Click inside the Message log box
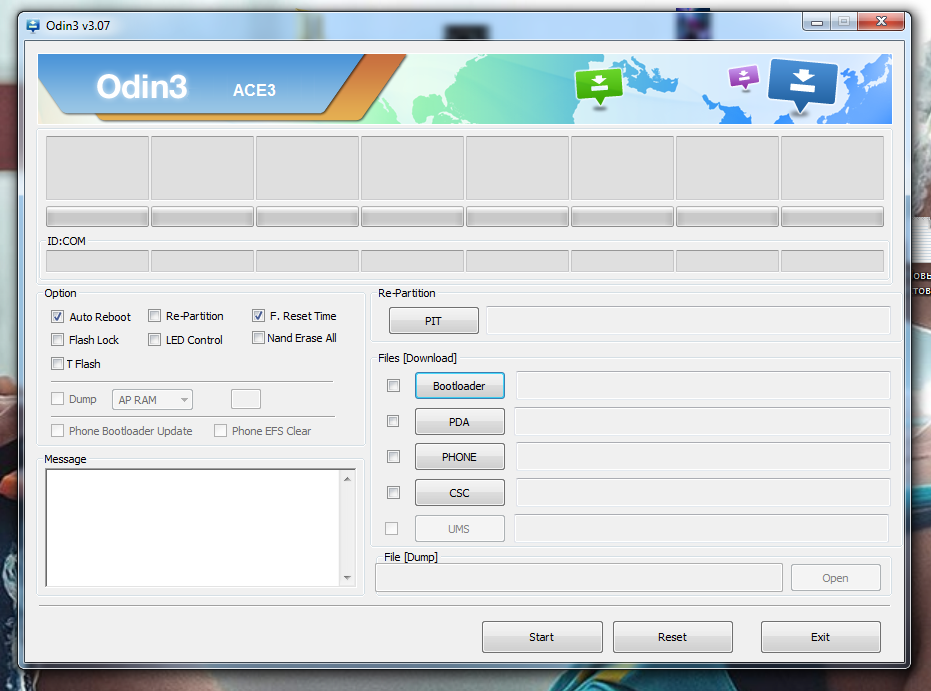 coord(193,528)
